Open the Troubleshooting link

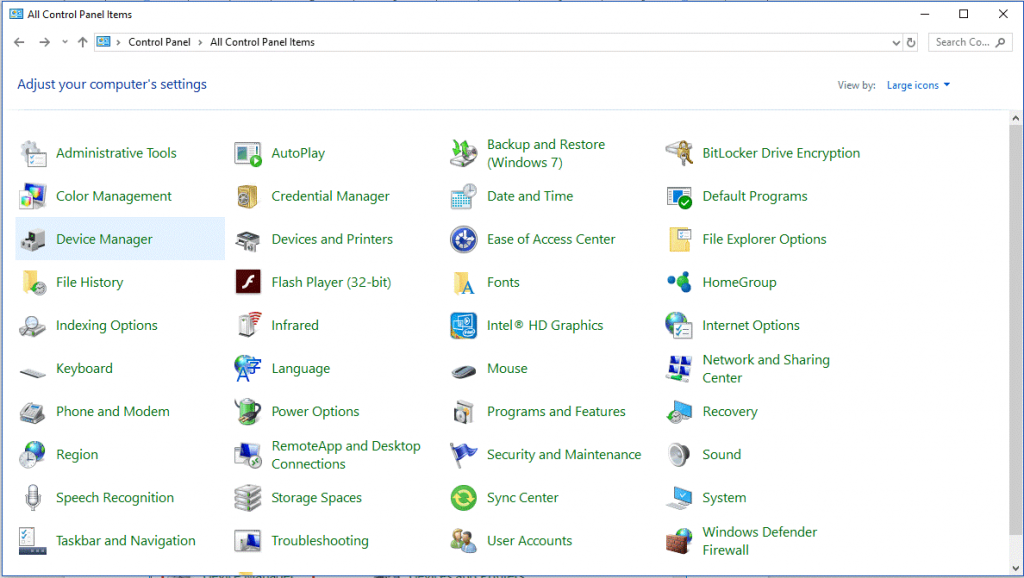[x=320, y=541]
